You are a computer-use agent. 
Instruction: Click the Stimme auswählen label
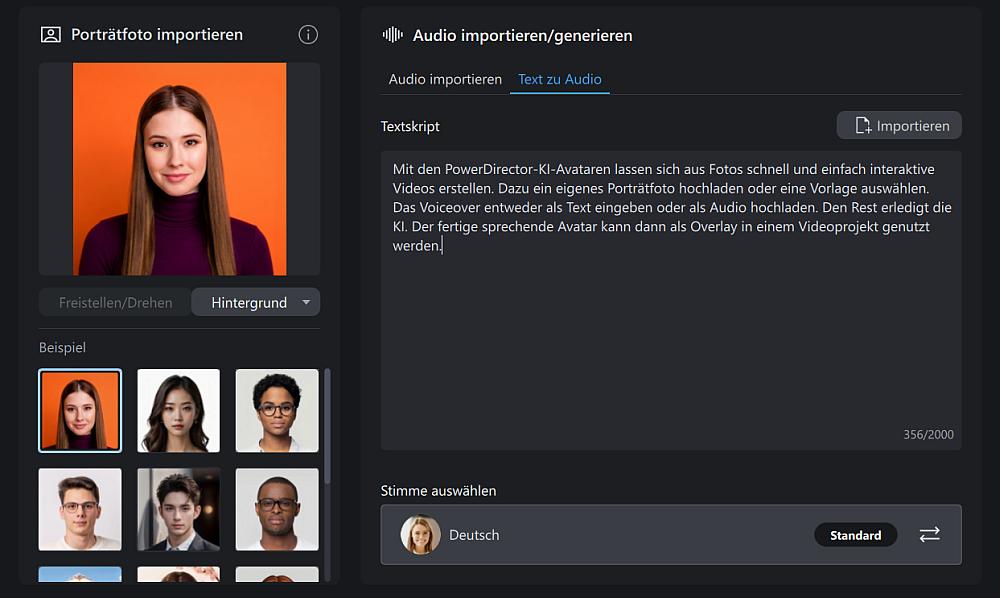(x=438, y=490)
